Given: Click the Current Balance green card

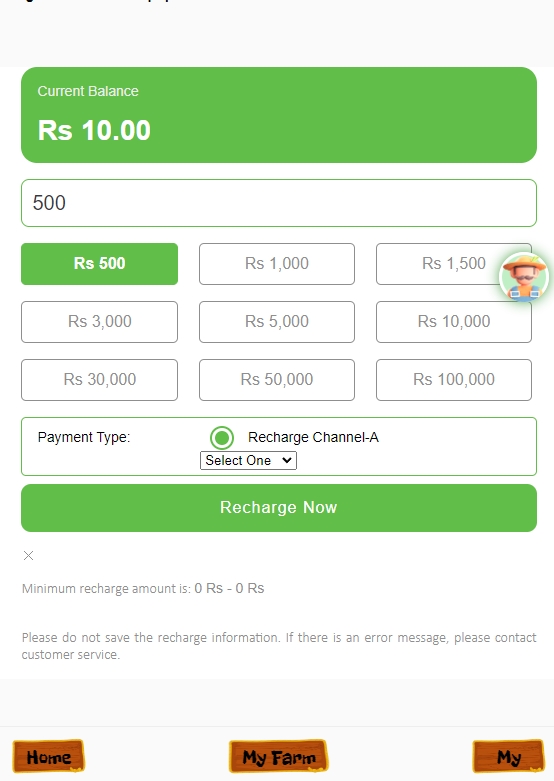Looking at the screenshot, I should (279, 115).
